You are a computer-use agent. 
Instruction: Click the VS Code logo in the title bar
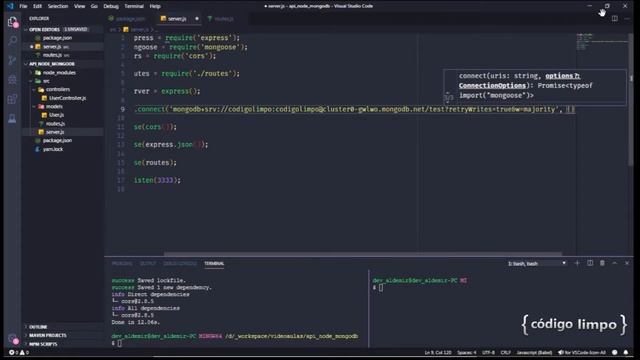(x=10, y=6)
